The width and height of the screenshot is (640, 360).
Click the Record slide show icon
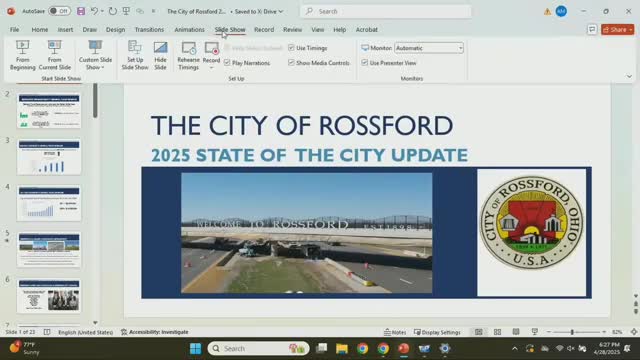(211, 49)
